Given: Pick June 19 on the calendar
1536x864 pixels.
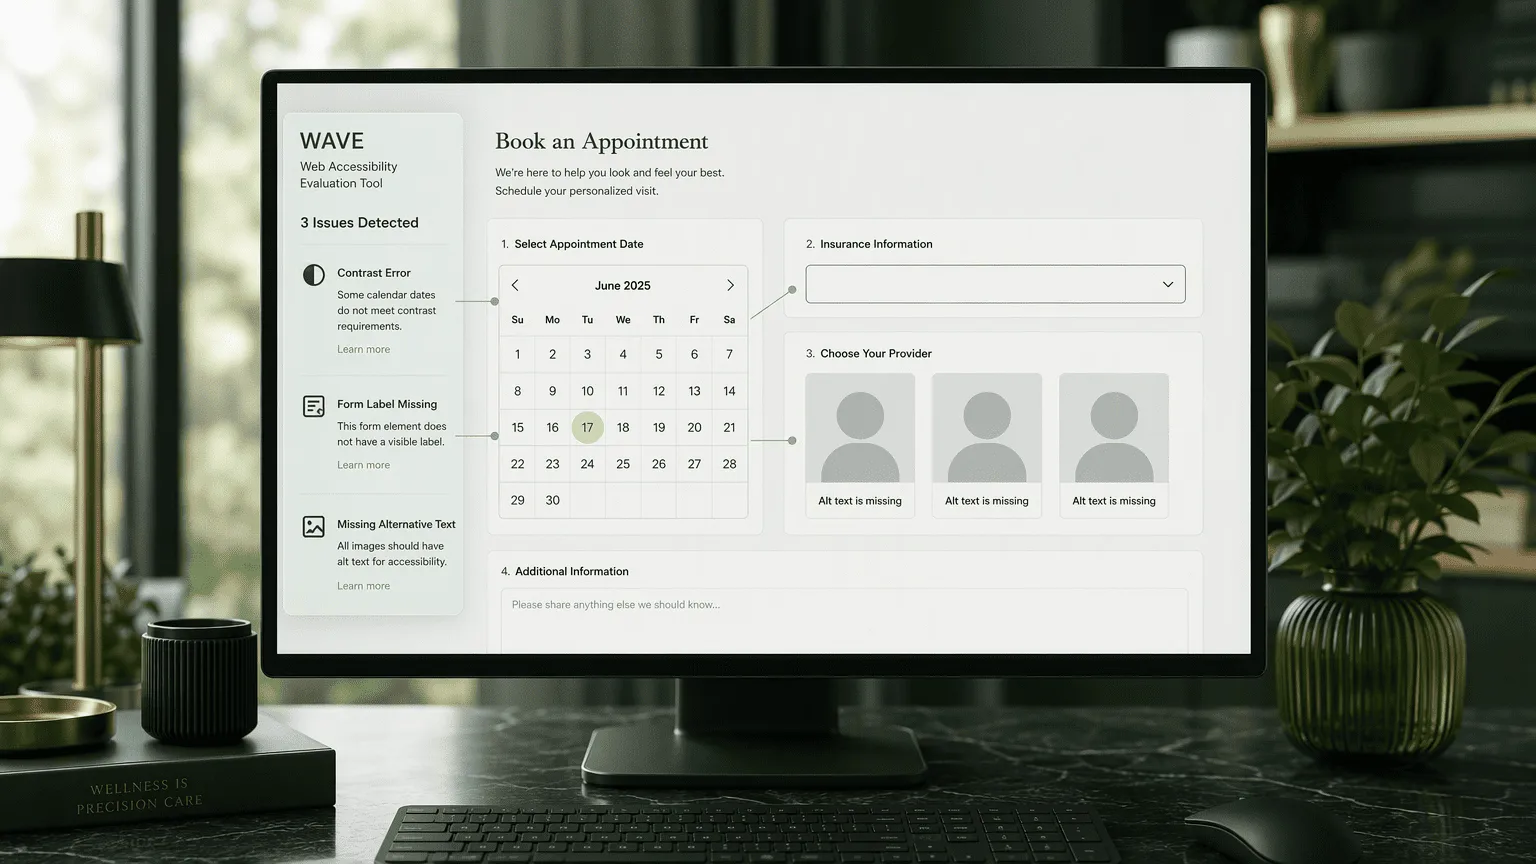Looking at the screenshot, I should [x=659, y=427].
